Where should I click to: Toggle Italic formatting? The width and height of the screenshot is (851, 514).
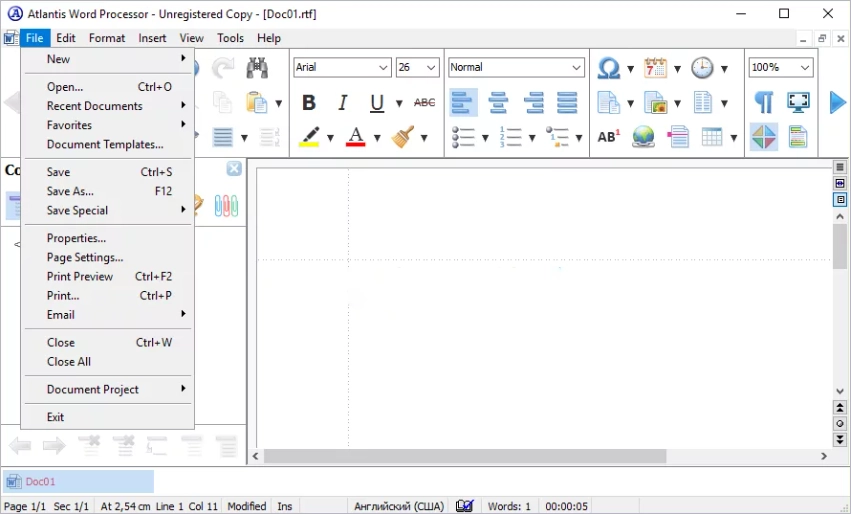(342, 103)
